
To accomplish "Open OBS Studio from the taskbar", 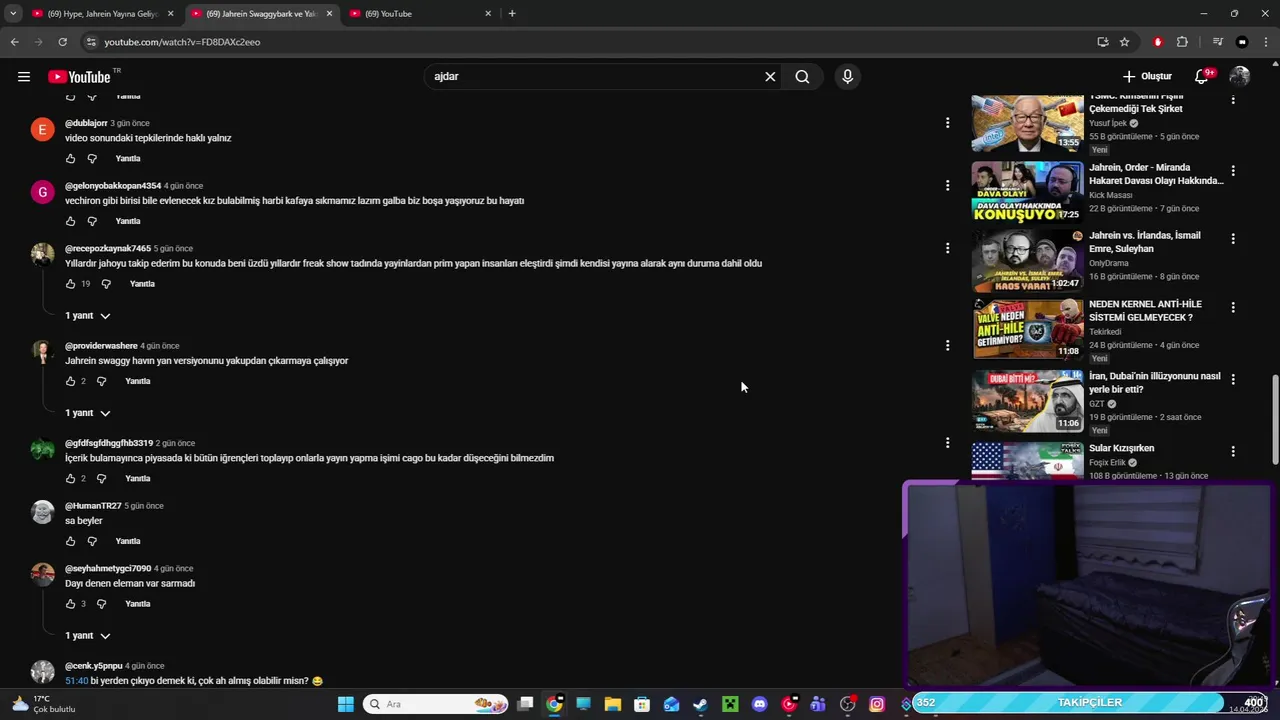I will tap(848, 704).
